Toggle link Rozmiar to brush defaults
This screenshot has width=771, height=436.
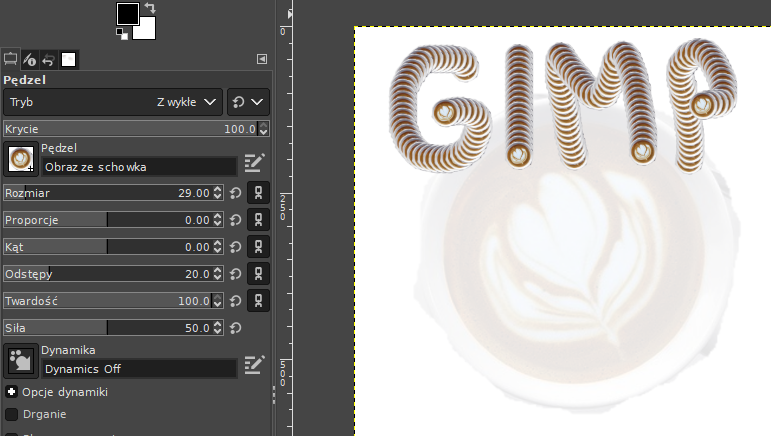259,193
